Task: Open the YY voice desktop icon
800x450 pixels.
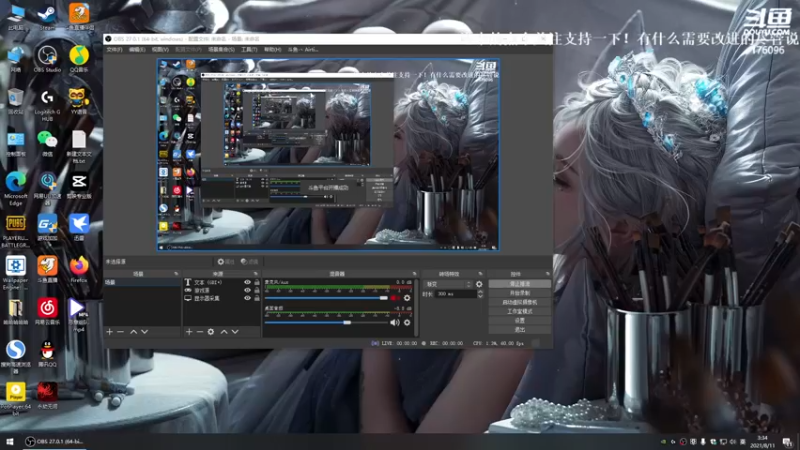Action: pyautogui.click(x=79, y=101)
